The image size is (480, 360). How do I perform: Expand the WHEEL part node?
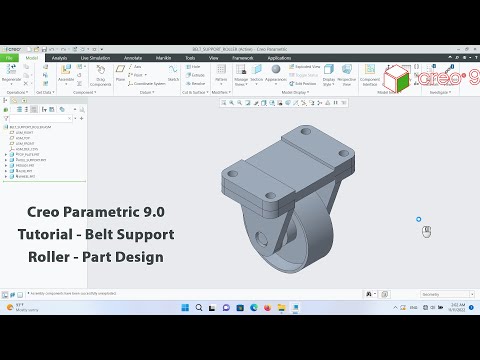coord(6,176)
